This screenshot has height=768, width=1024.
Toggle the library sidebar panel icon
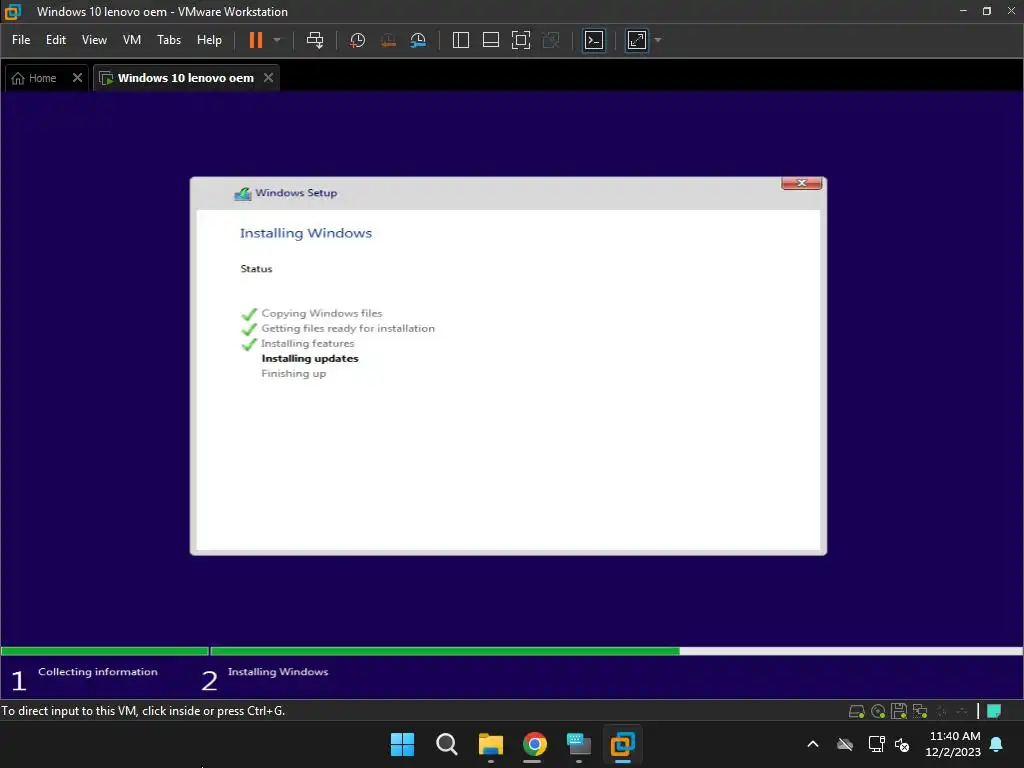click(460, 40)
